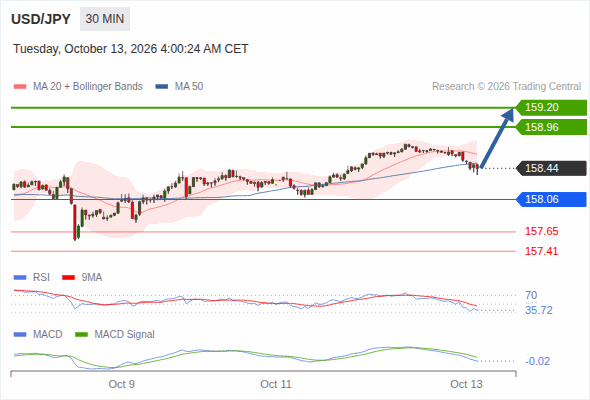Click the MACD value -0.02 label
The height and width of the screenshot is (400, 590).
click(538, 361)
